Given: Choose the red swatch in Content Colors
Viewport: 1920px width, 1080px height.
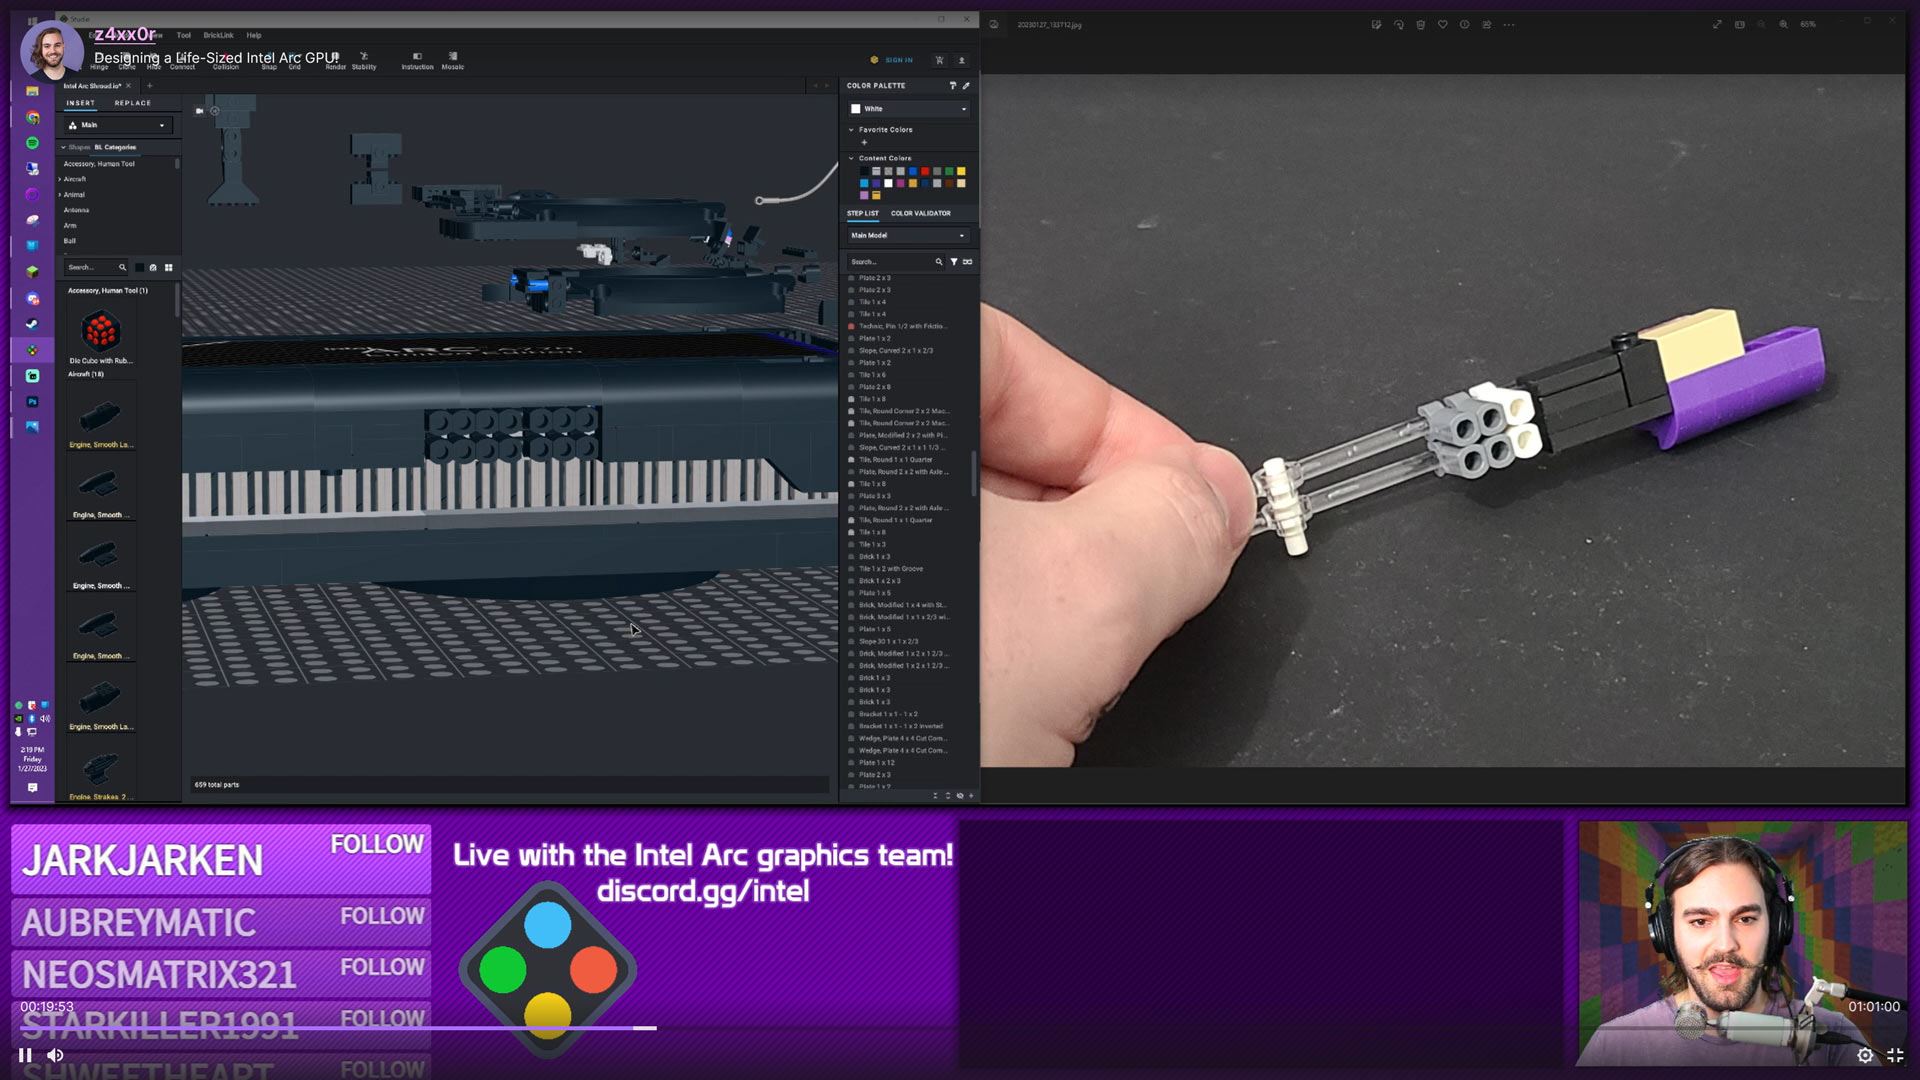Looking at the screenshot, I should click(x=925, y=172).
